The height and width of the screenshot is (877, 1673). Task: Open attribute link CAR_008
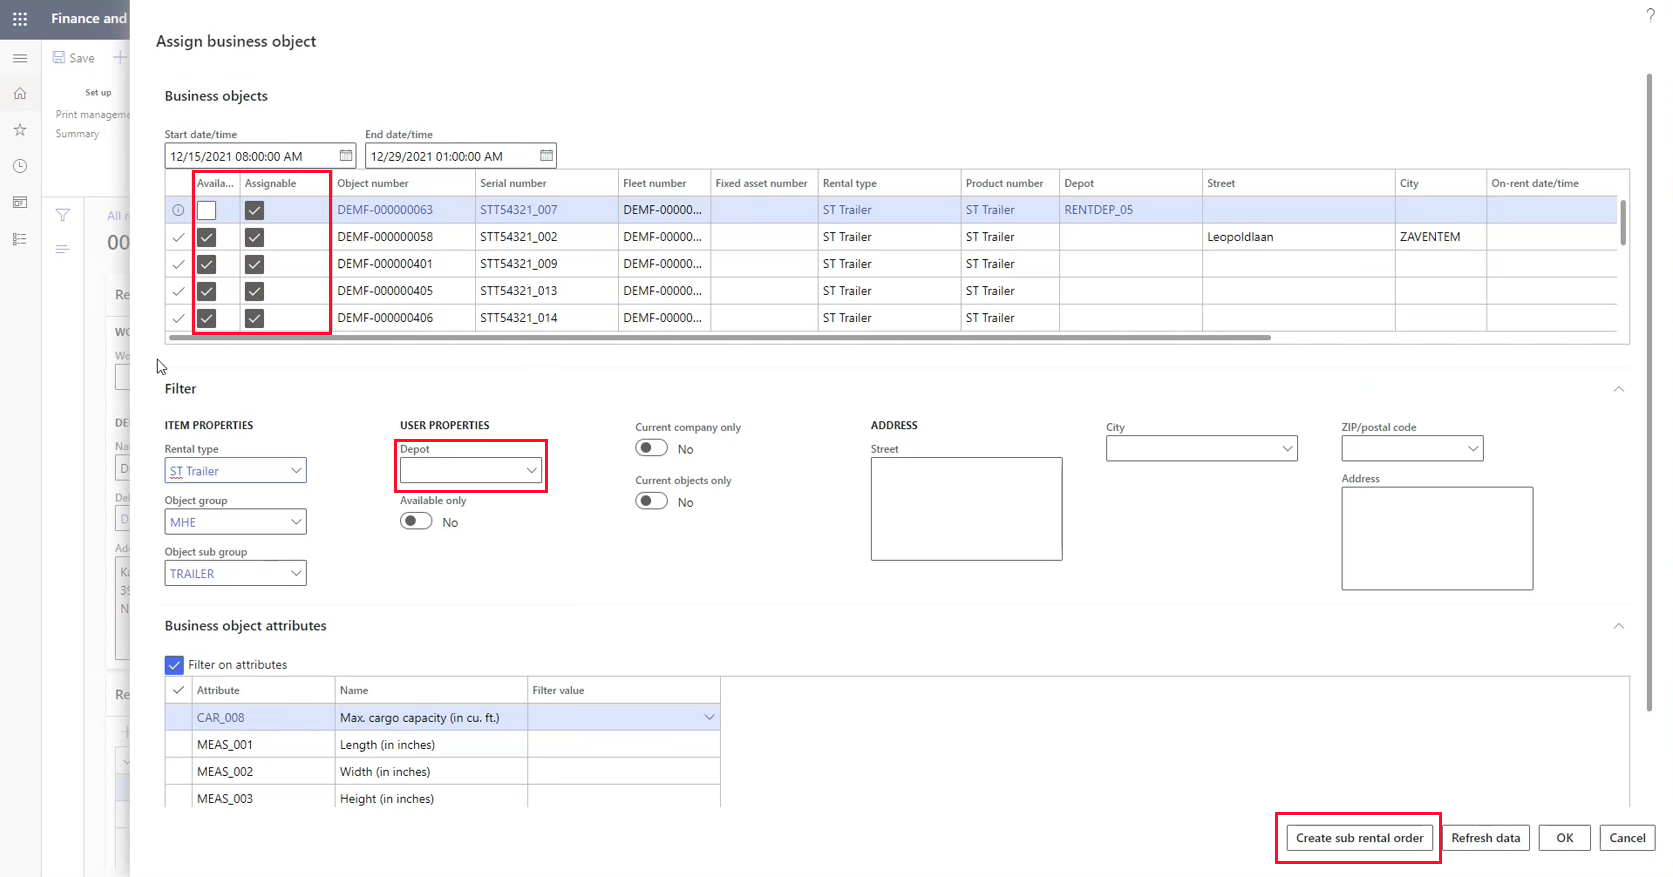(x=220, y=718)
